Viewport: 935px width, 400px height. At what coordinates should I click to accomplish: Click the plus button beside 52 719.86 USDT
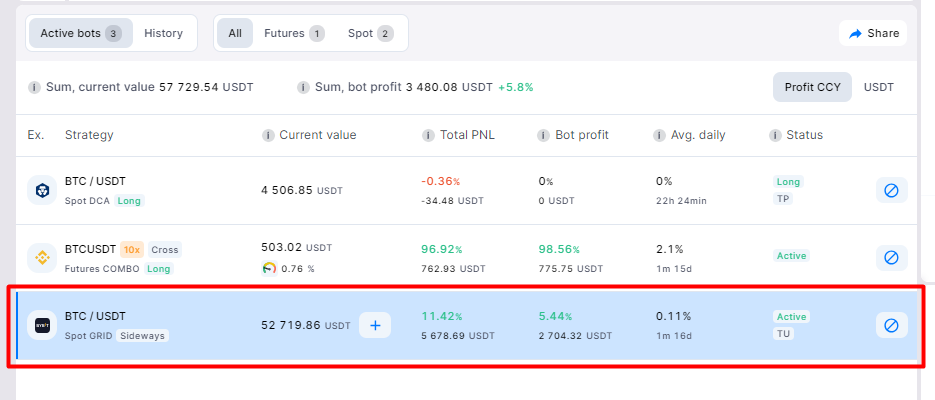click(x=375, y=325)
